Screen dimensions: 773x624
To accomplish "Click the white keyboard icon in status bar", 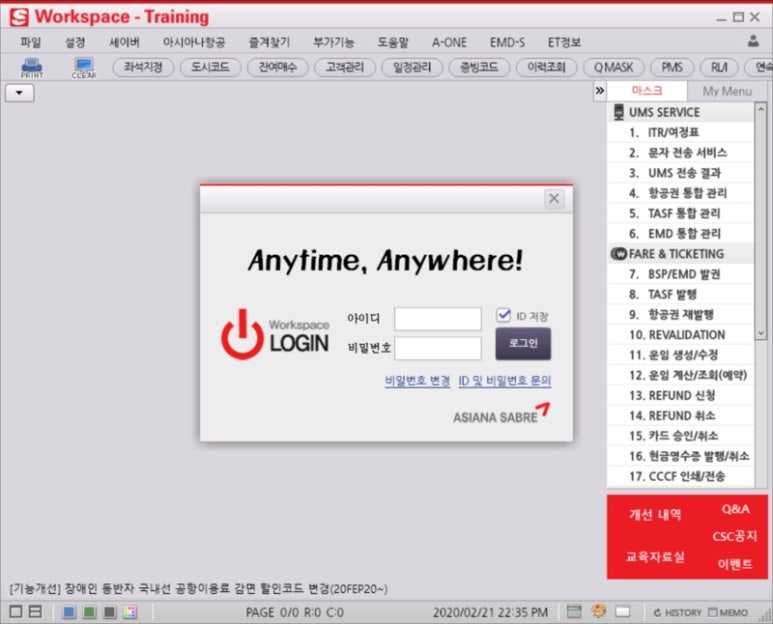I will [623, 612].
